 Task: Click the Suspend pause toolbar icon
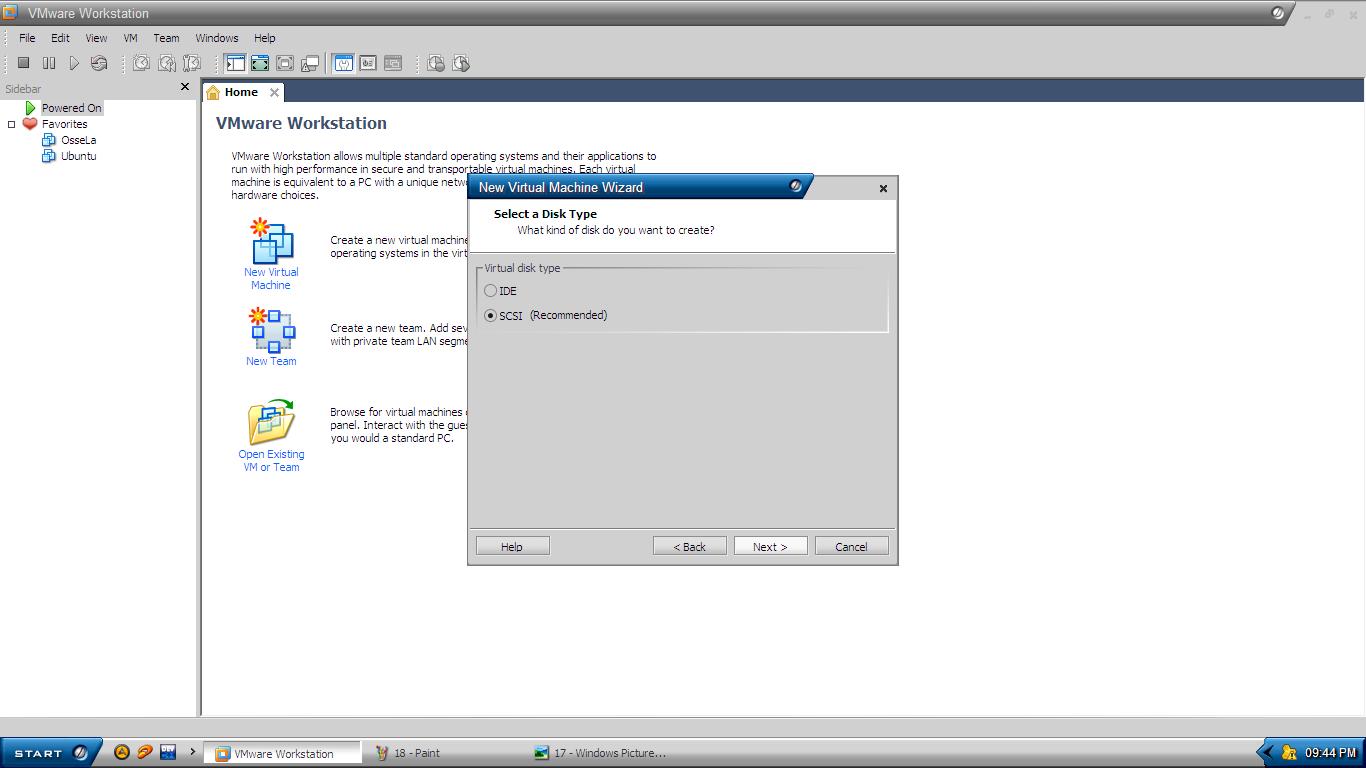click(x=49, y=63)
